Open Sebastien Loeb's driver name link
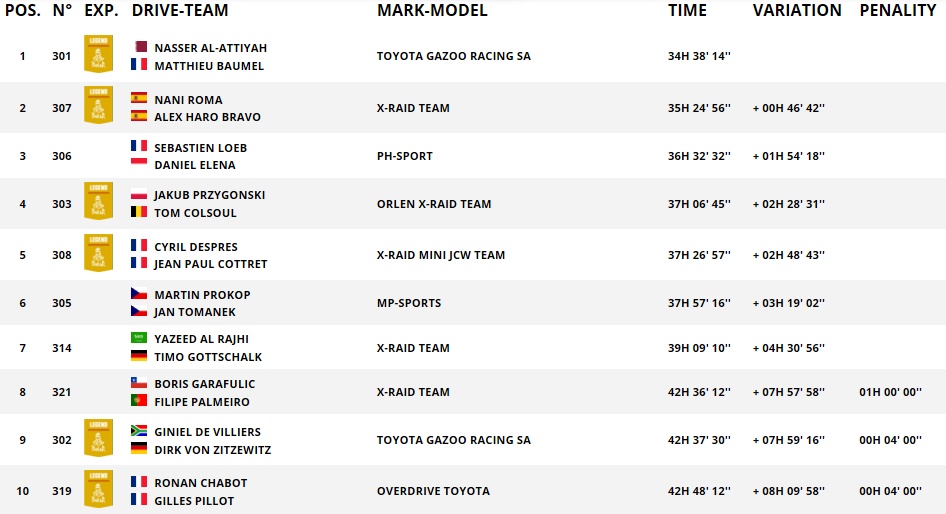 200,148
